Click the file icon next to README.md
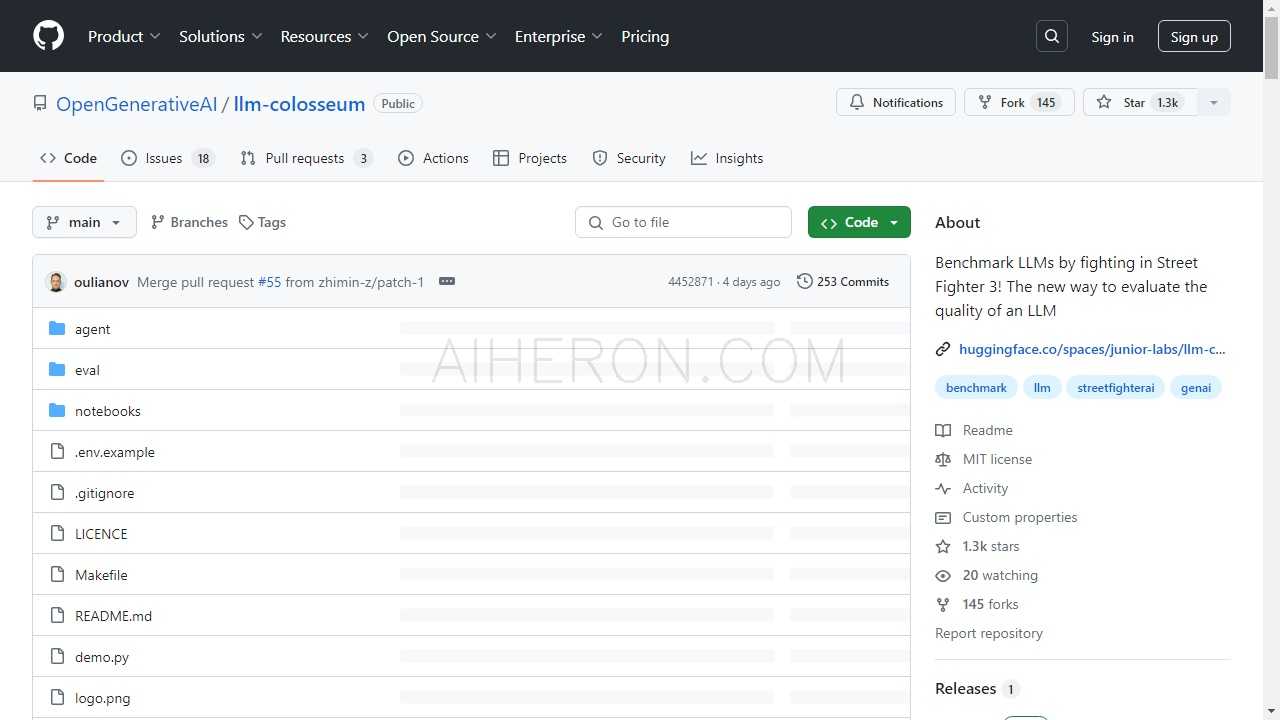Image resolution: width=1280 pixels, height=720 pixels. click(x=57, y=616)
